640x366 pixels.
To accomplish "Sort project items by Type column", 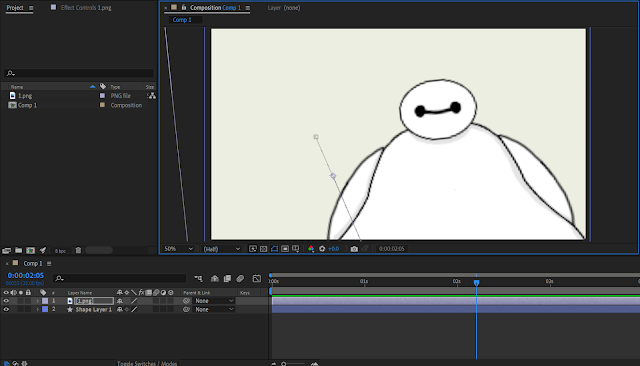I will (x=115, y=87).
